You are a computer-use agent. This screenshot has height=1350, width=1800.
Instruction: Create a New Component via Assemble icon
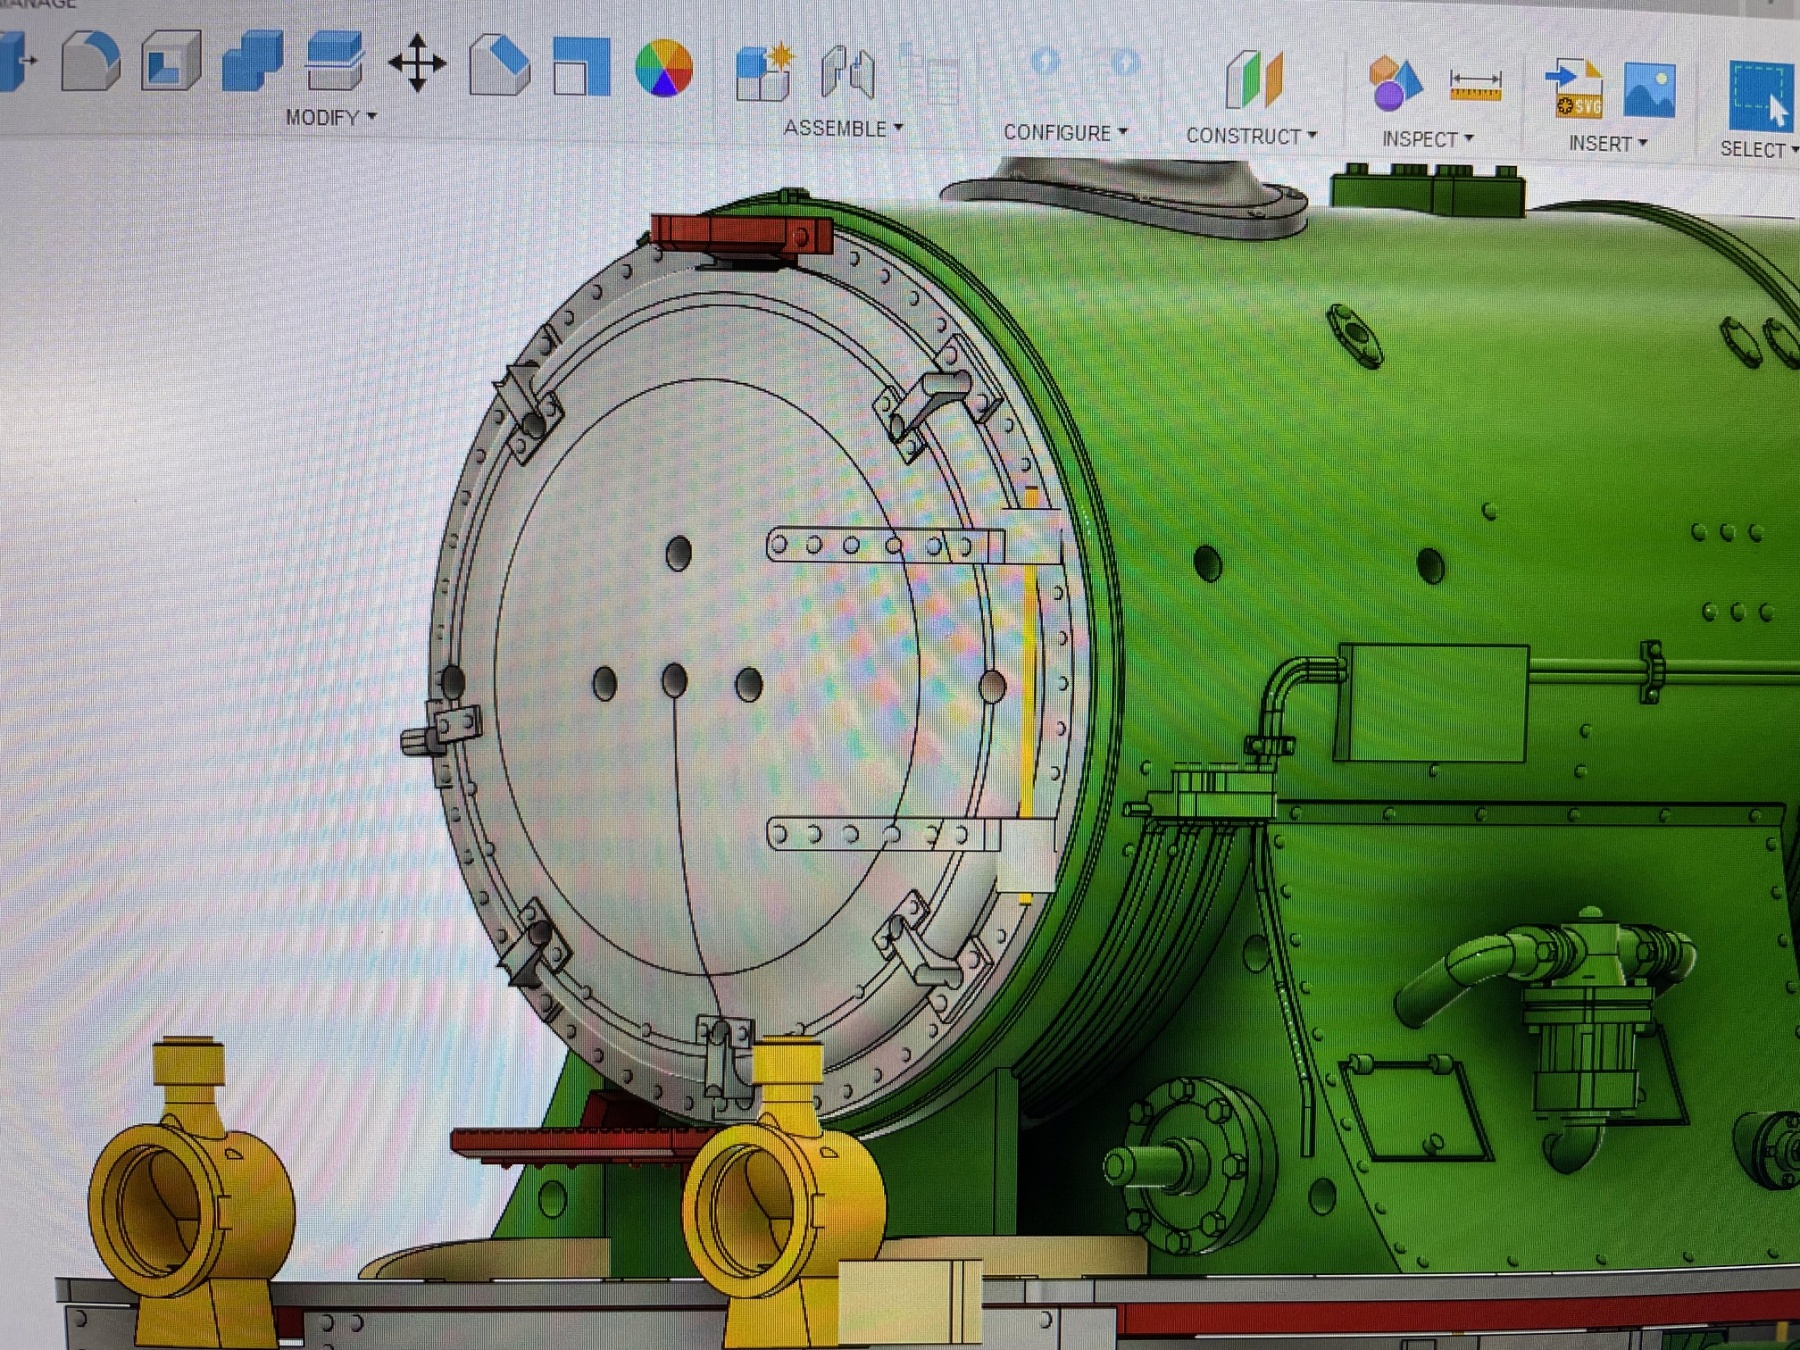pos(764,72)
